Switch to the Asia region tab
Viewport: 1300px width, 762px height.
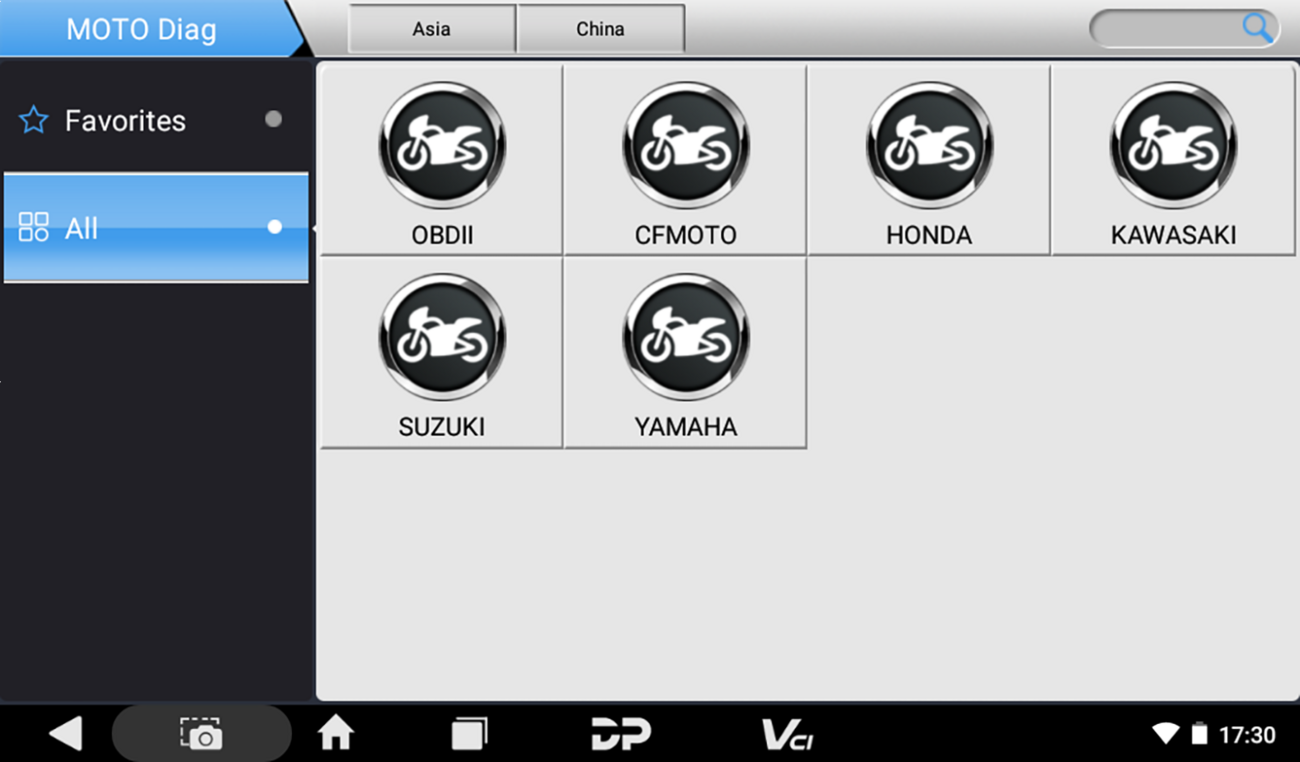tap(431, 29)
